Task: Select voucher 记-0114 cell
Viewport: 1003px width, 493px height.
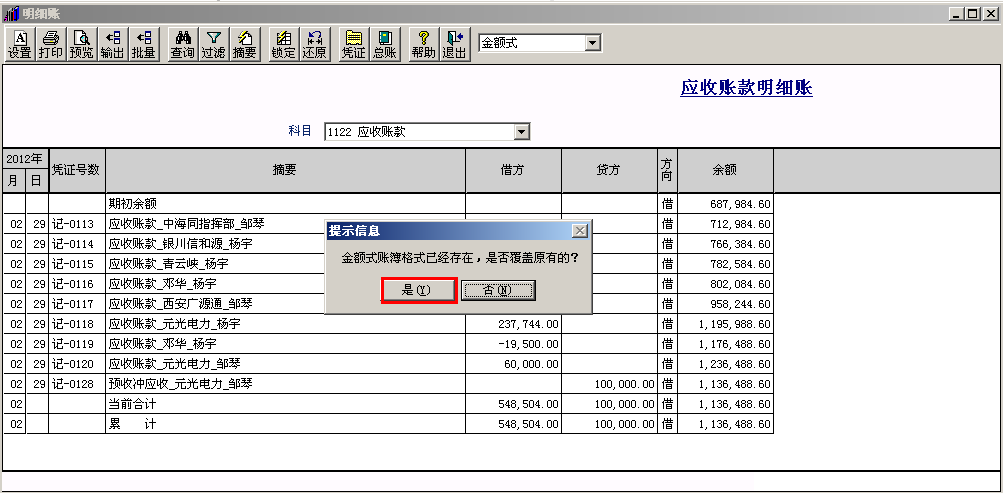Action: pyautogui.click(x=77, y=244)
